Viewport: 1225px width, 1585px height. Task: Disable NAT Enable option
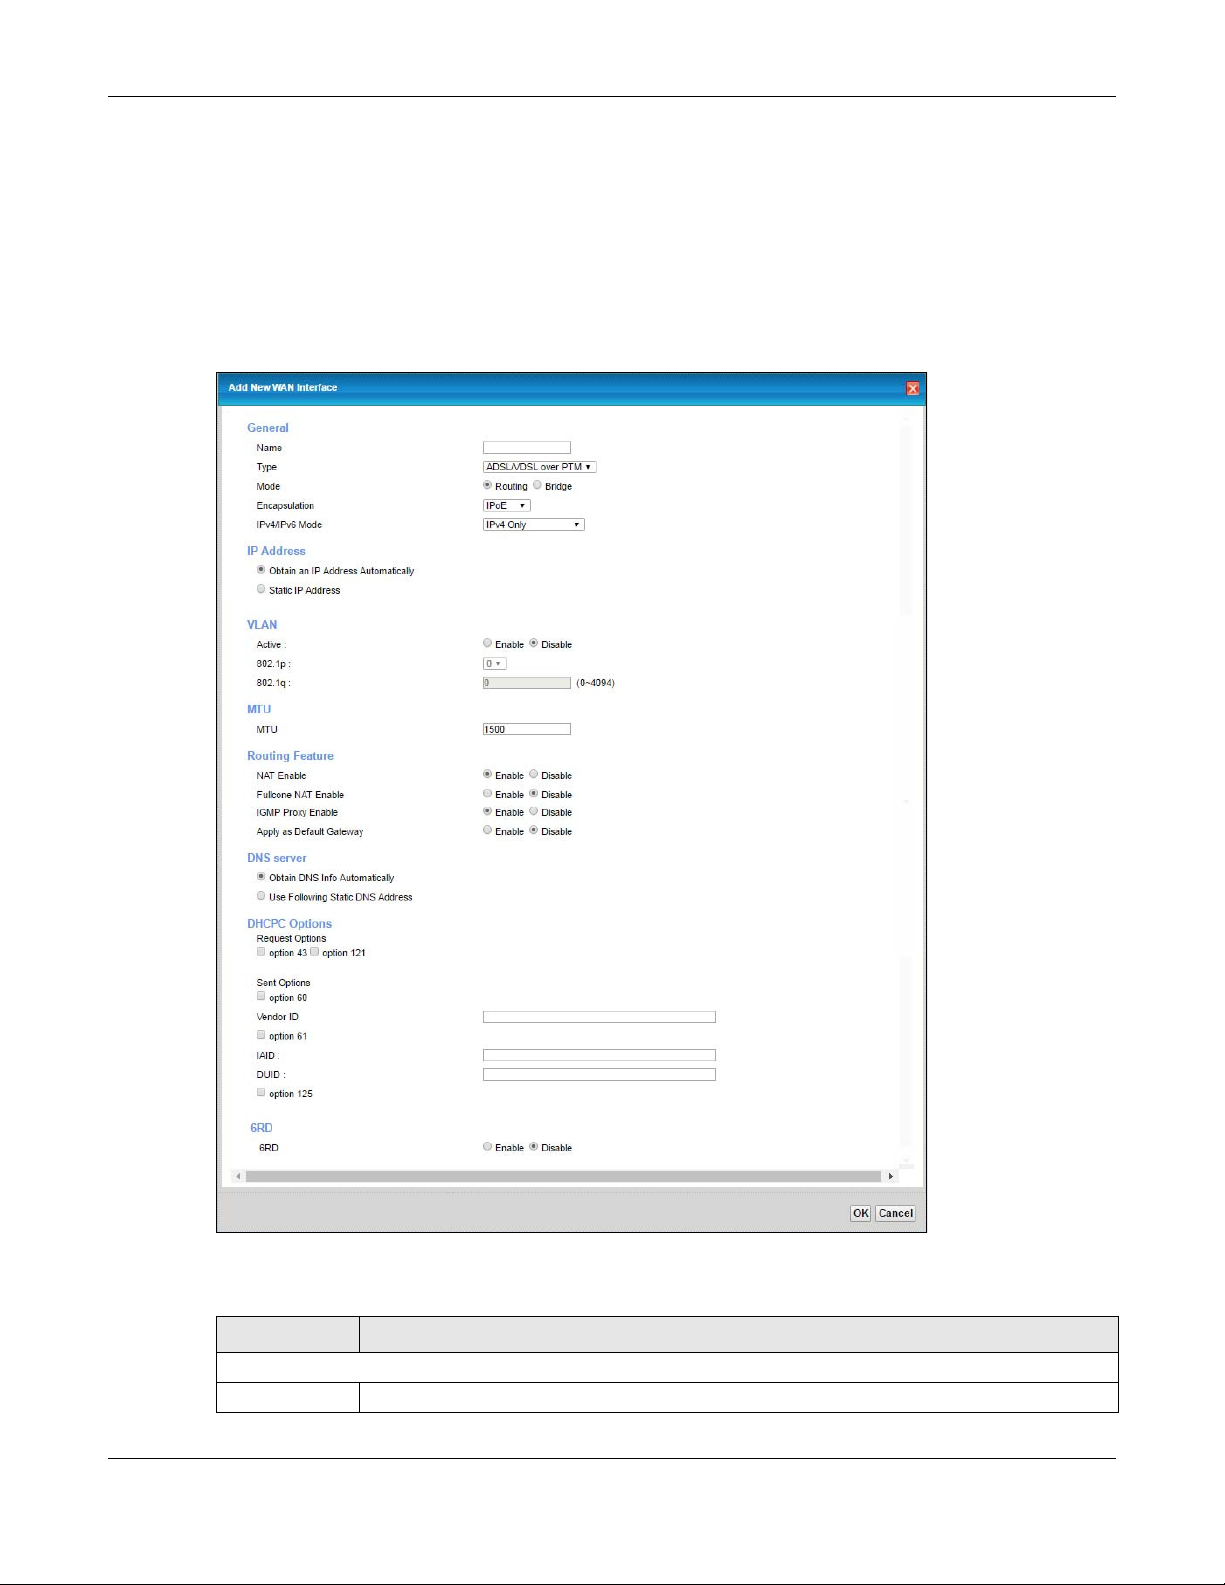click(x=534, y=775)
